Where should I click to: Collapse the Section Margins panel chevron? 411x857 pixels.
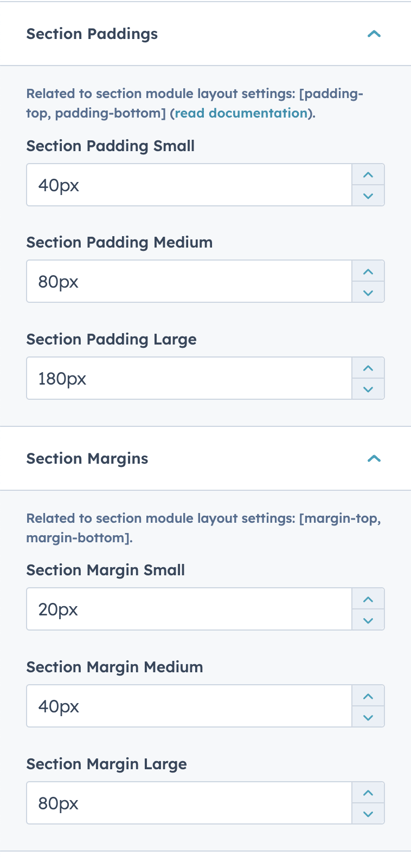374,459
